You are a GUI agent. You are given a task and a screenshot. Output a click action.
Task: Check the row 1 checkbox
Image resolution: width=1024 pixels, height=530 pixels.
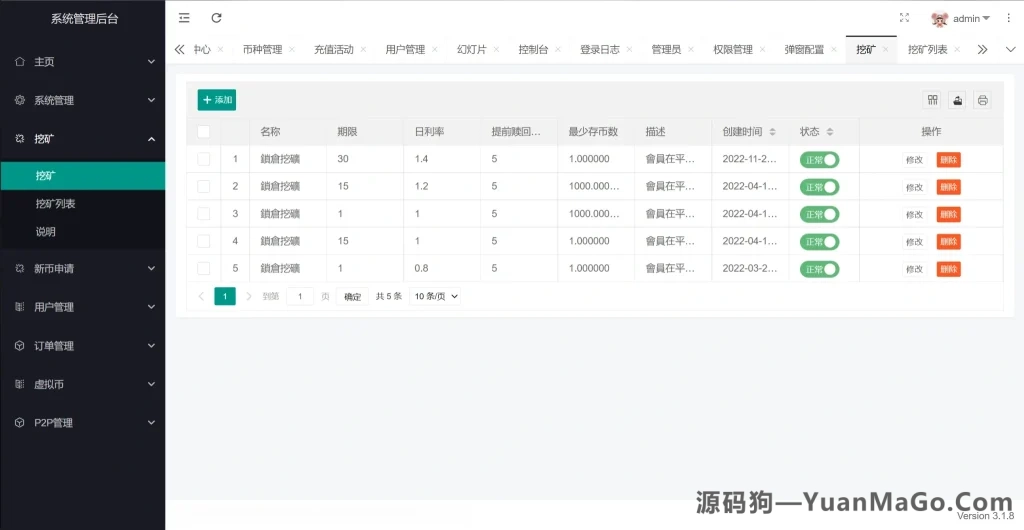(204, 159)
